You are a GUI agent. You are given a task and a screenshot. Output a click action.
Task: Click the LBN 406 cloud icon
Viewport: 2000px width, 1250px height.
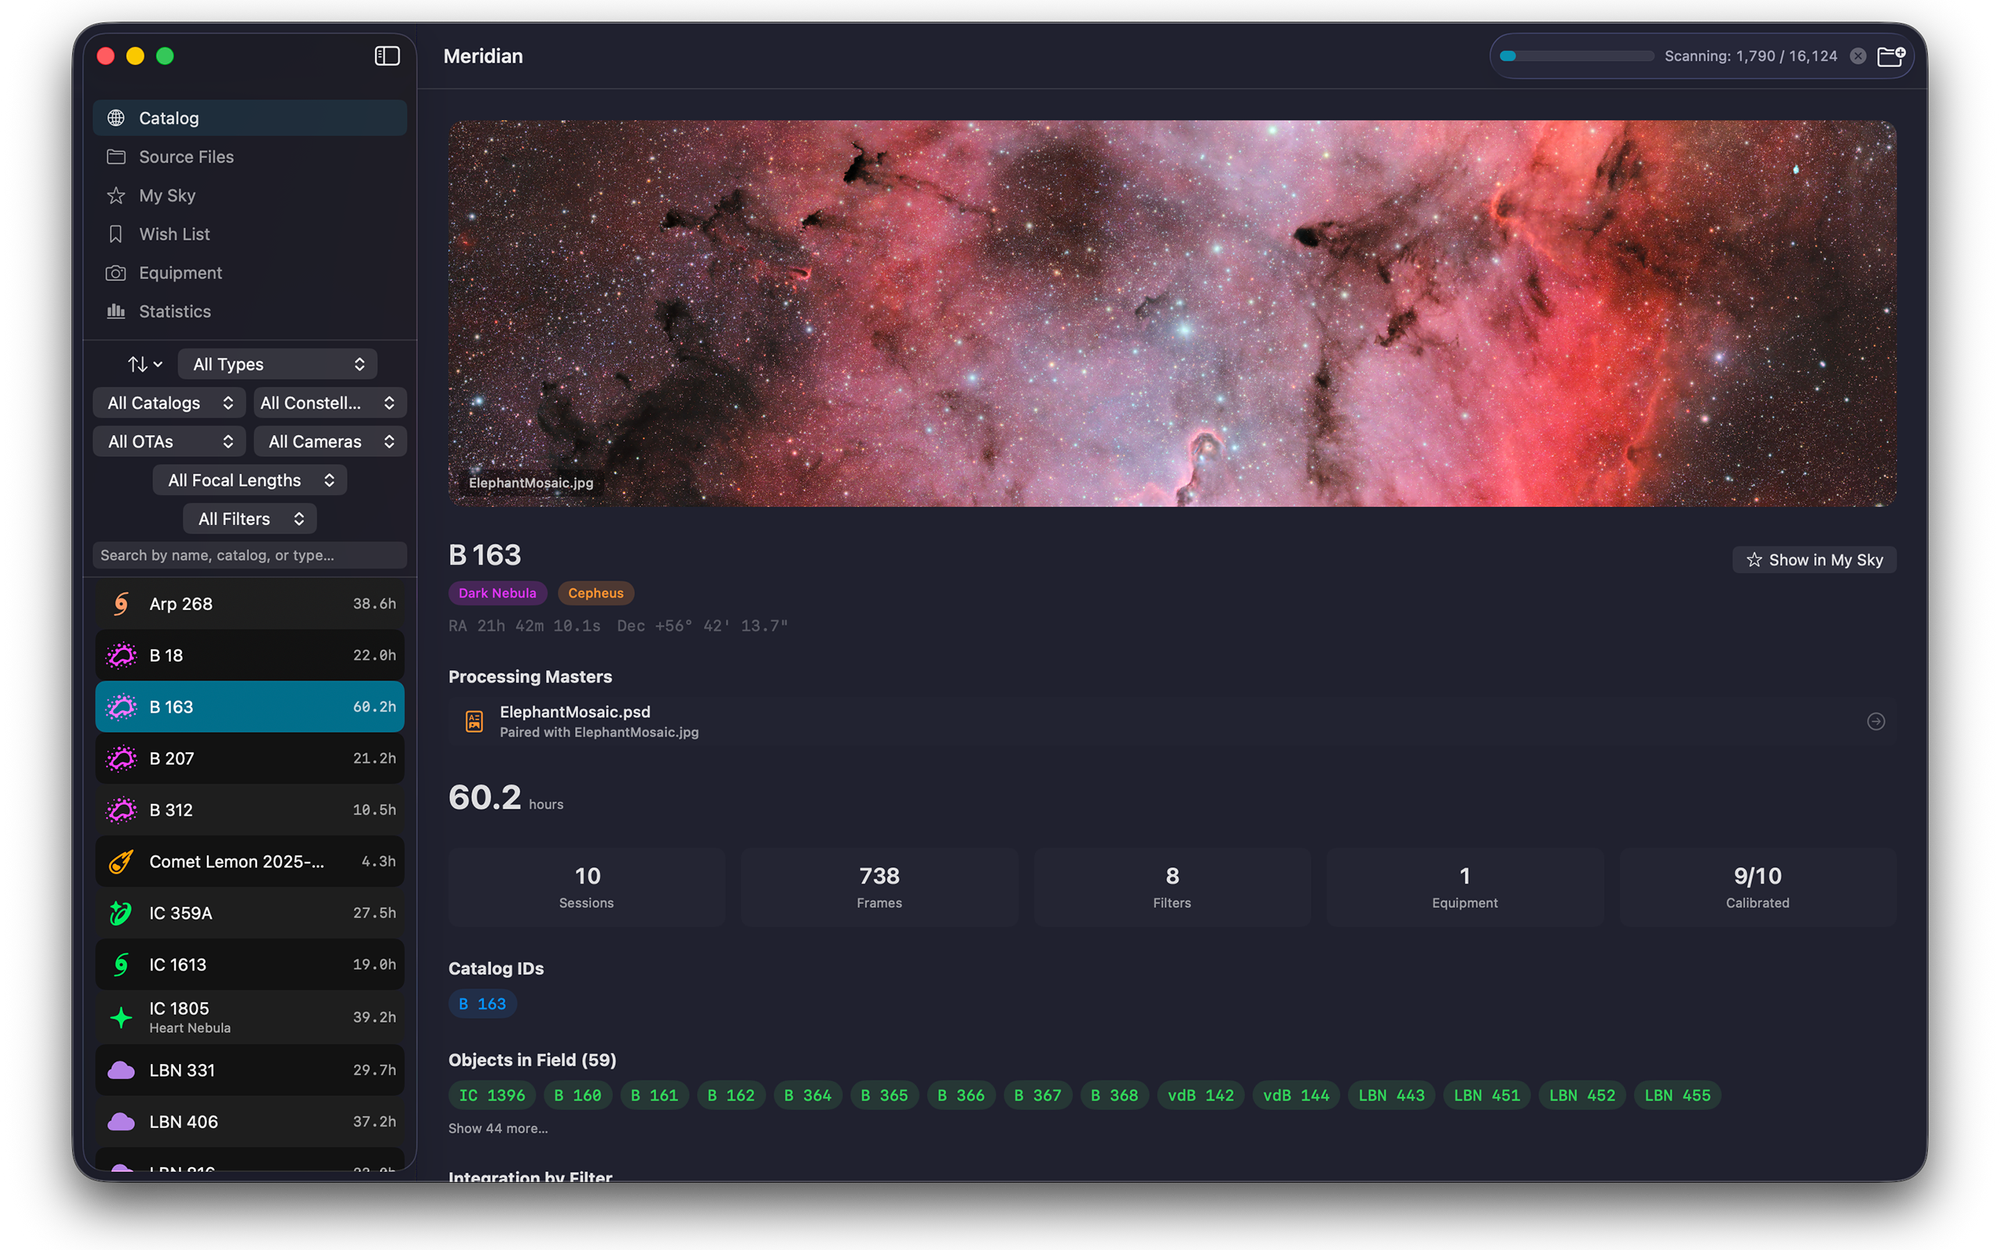(121, 1122)
